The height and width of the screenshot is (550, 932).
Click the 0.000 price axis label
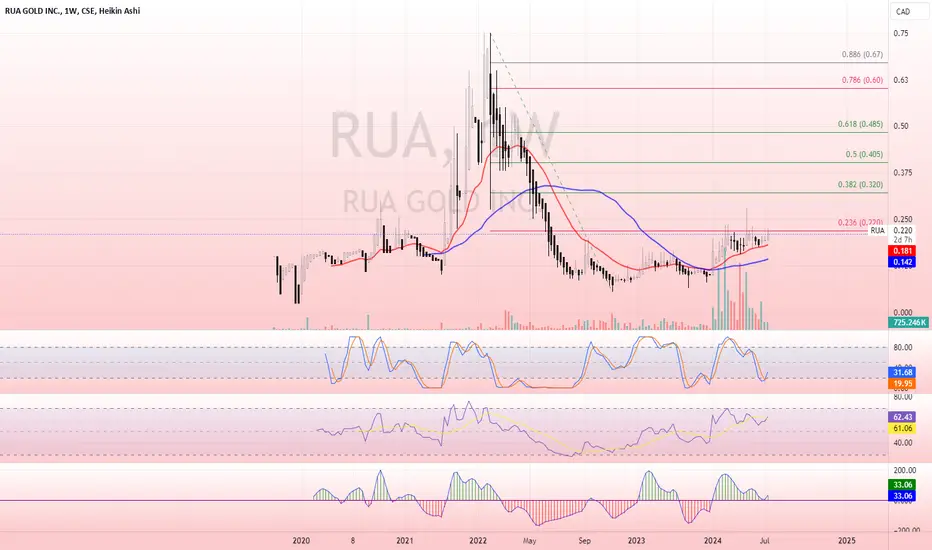[x=902, y=313]
